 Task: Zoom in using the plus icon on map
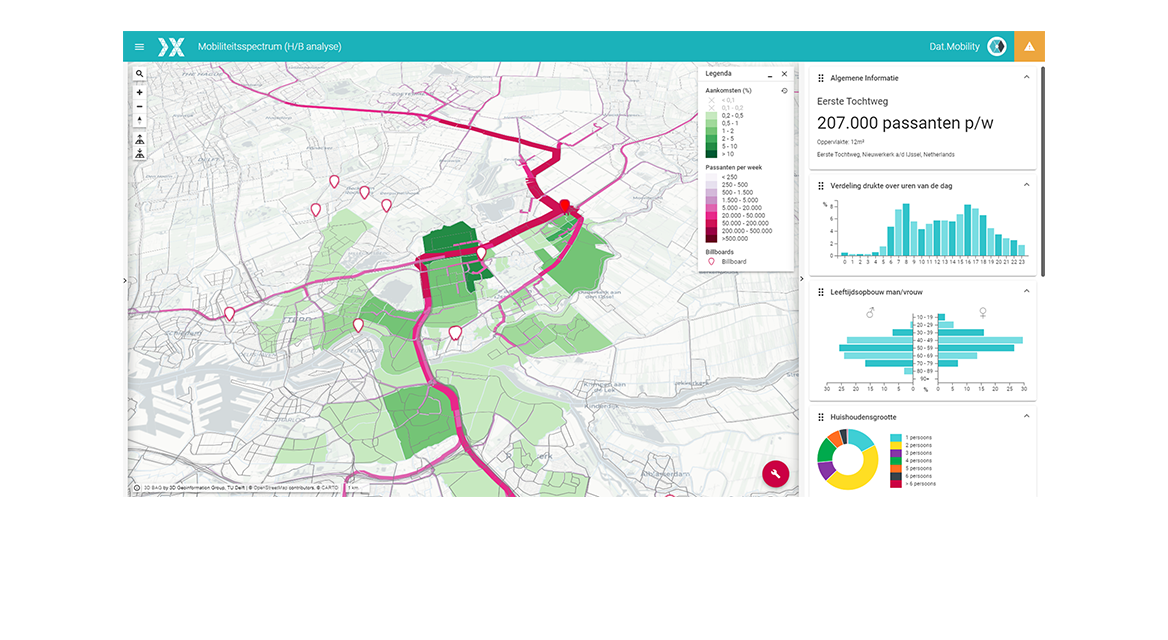(139, 92)
